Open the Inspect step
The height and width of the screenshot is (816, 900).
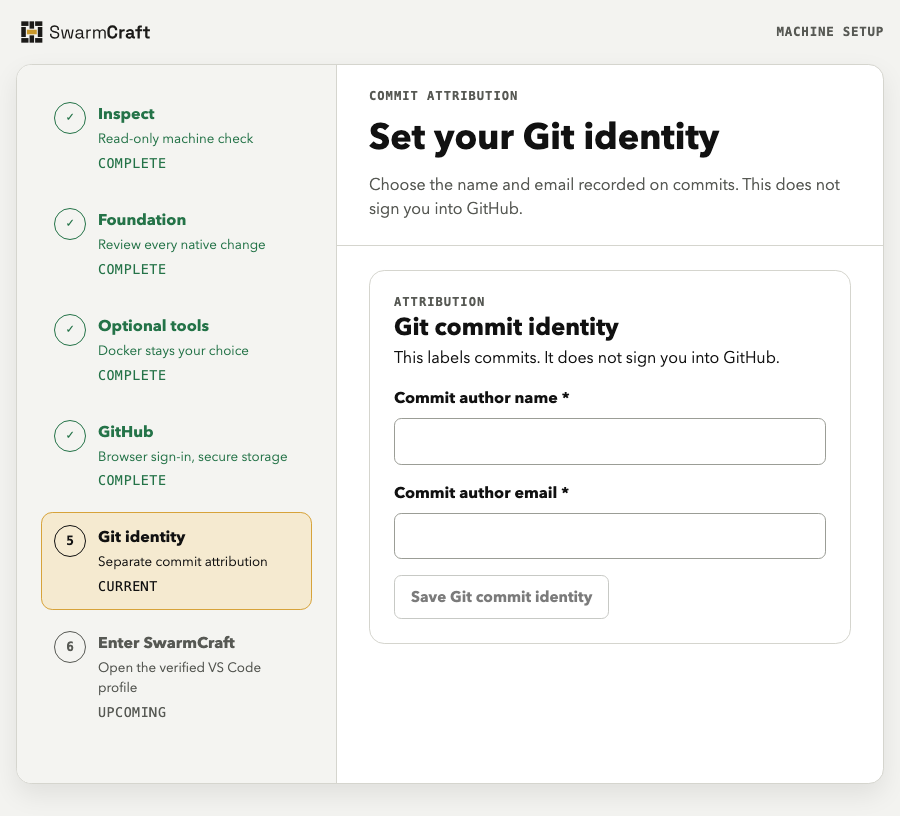point(176,138)
